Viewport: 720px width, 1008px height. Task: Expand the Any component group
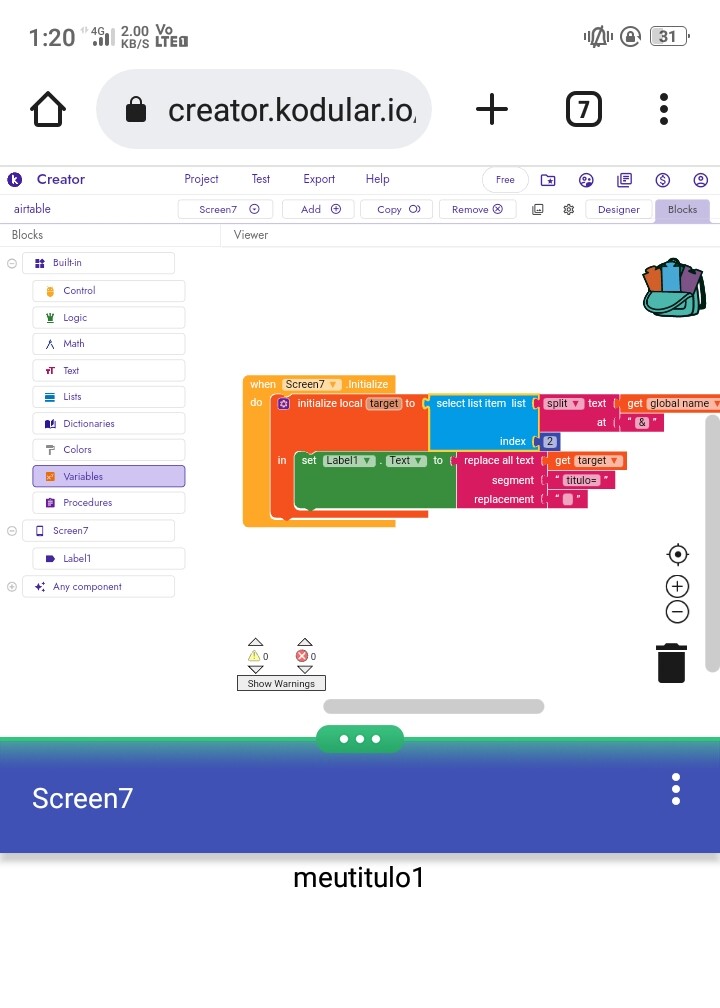pyautogui.click(x=12, y=587)
